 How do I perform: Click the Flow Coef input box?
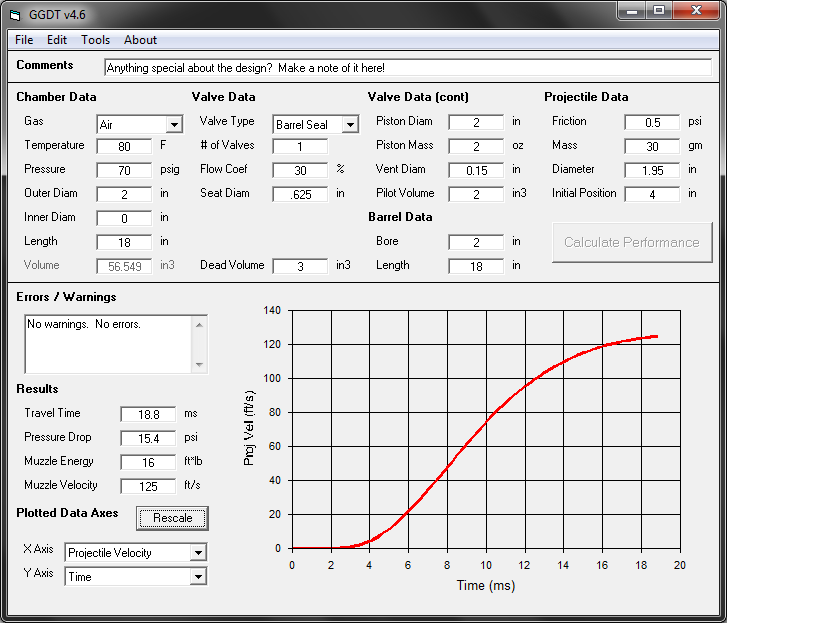tap(300, 170)
